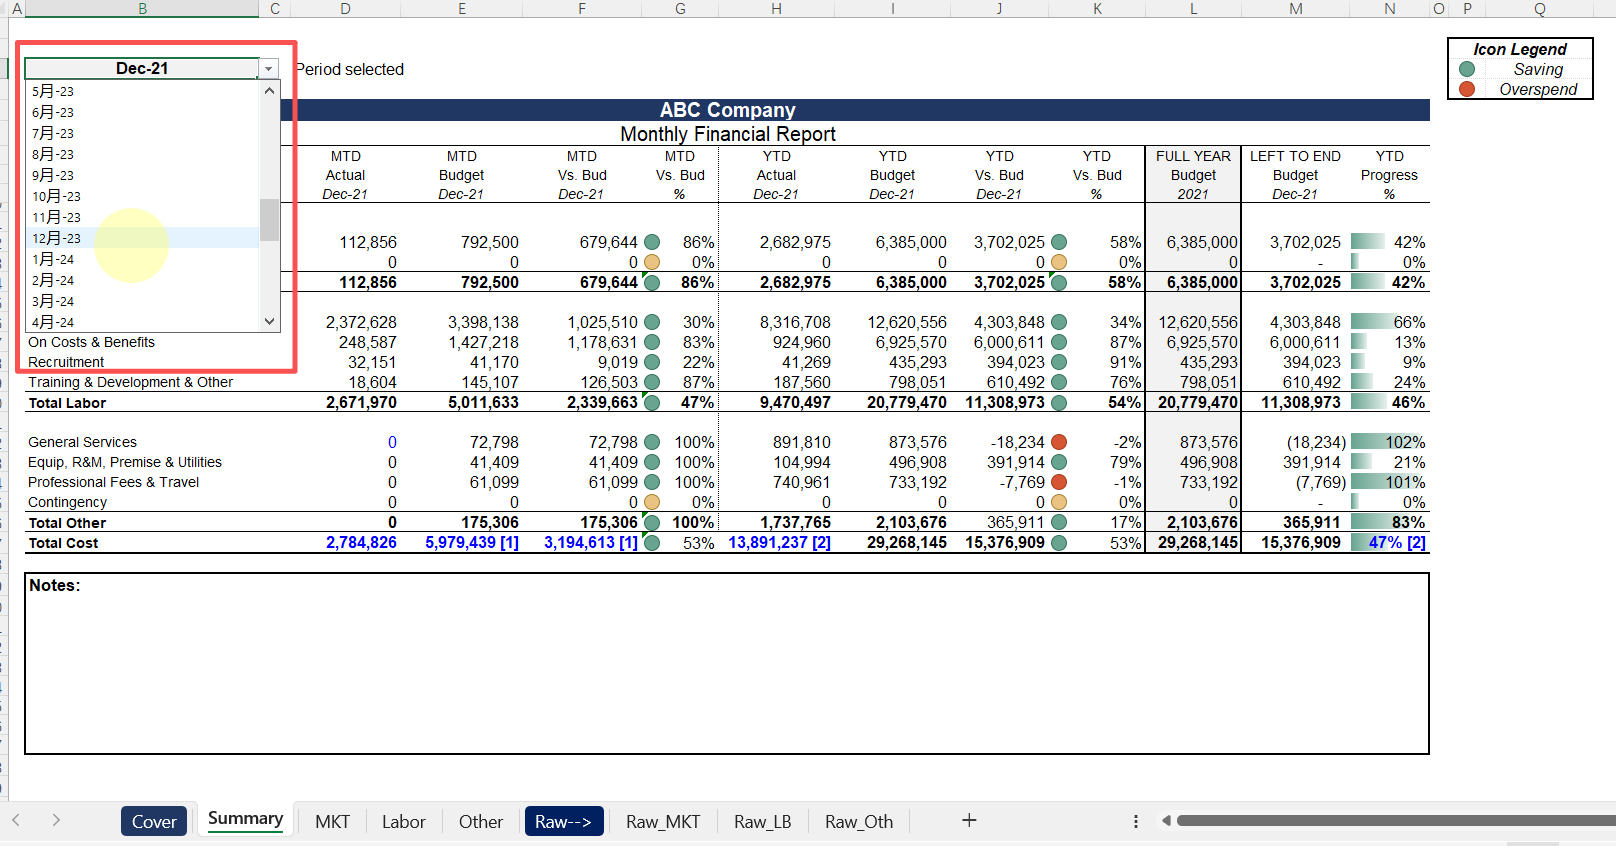
Task: Click the Total Cost 2,784,826 link
Action: pos(361,542)
